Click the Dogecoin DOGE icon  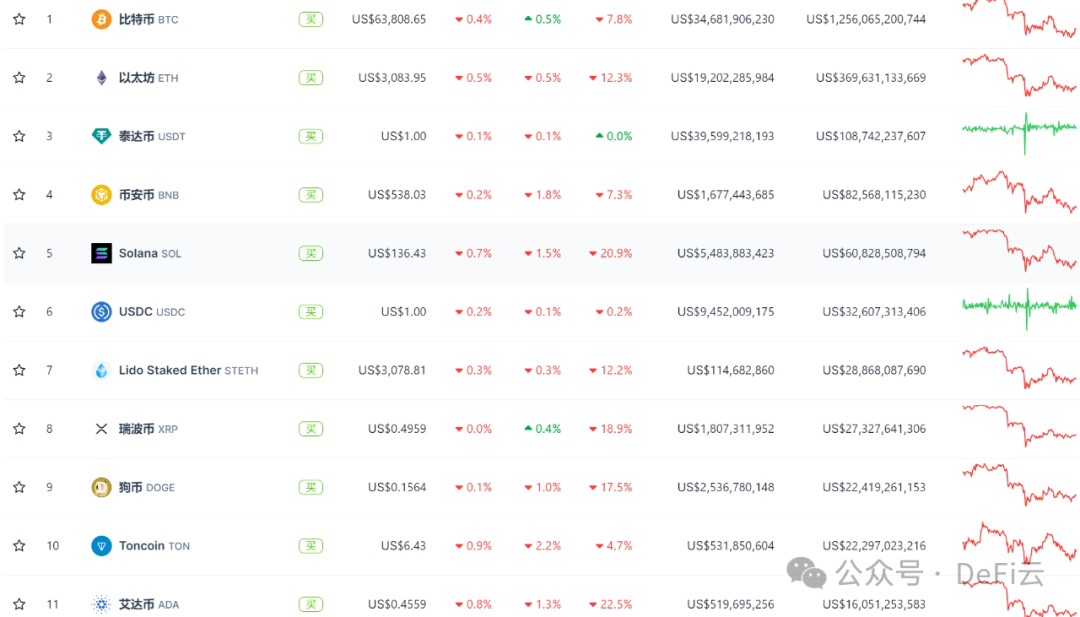pyautogui.click(x=101, y=487)
